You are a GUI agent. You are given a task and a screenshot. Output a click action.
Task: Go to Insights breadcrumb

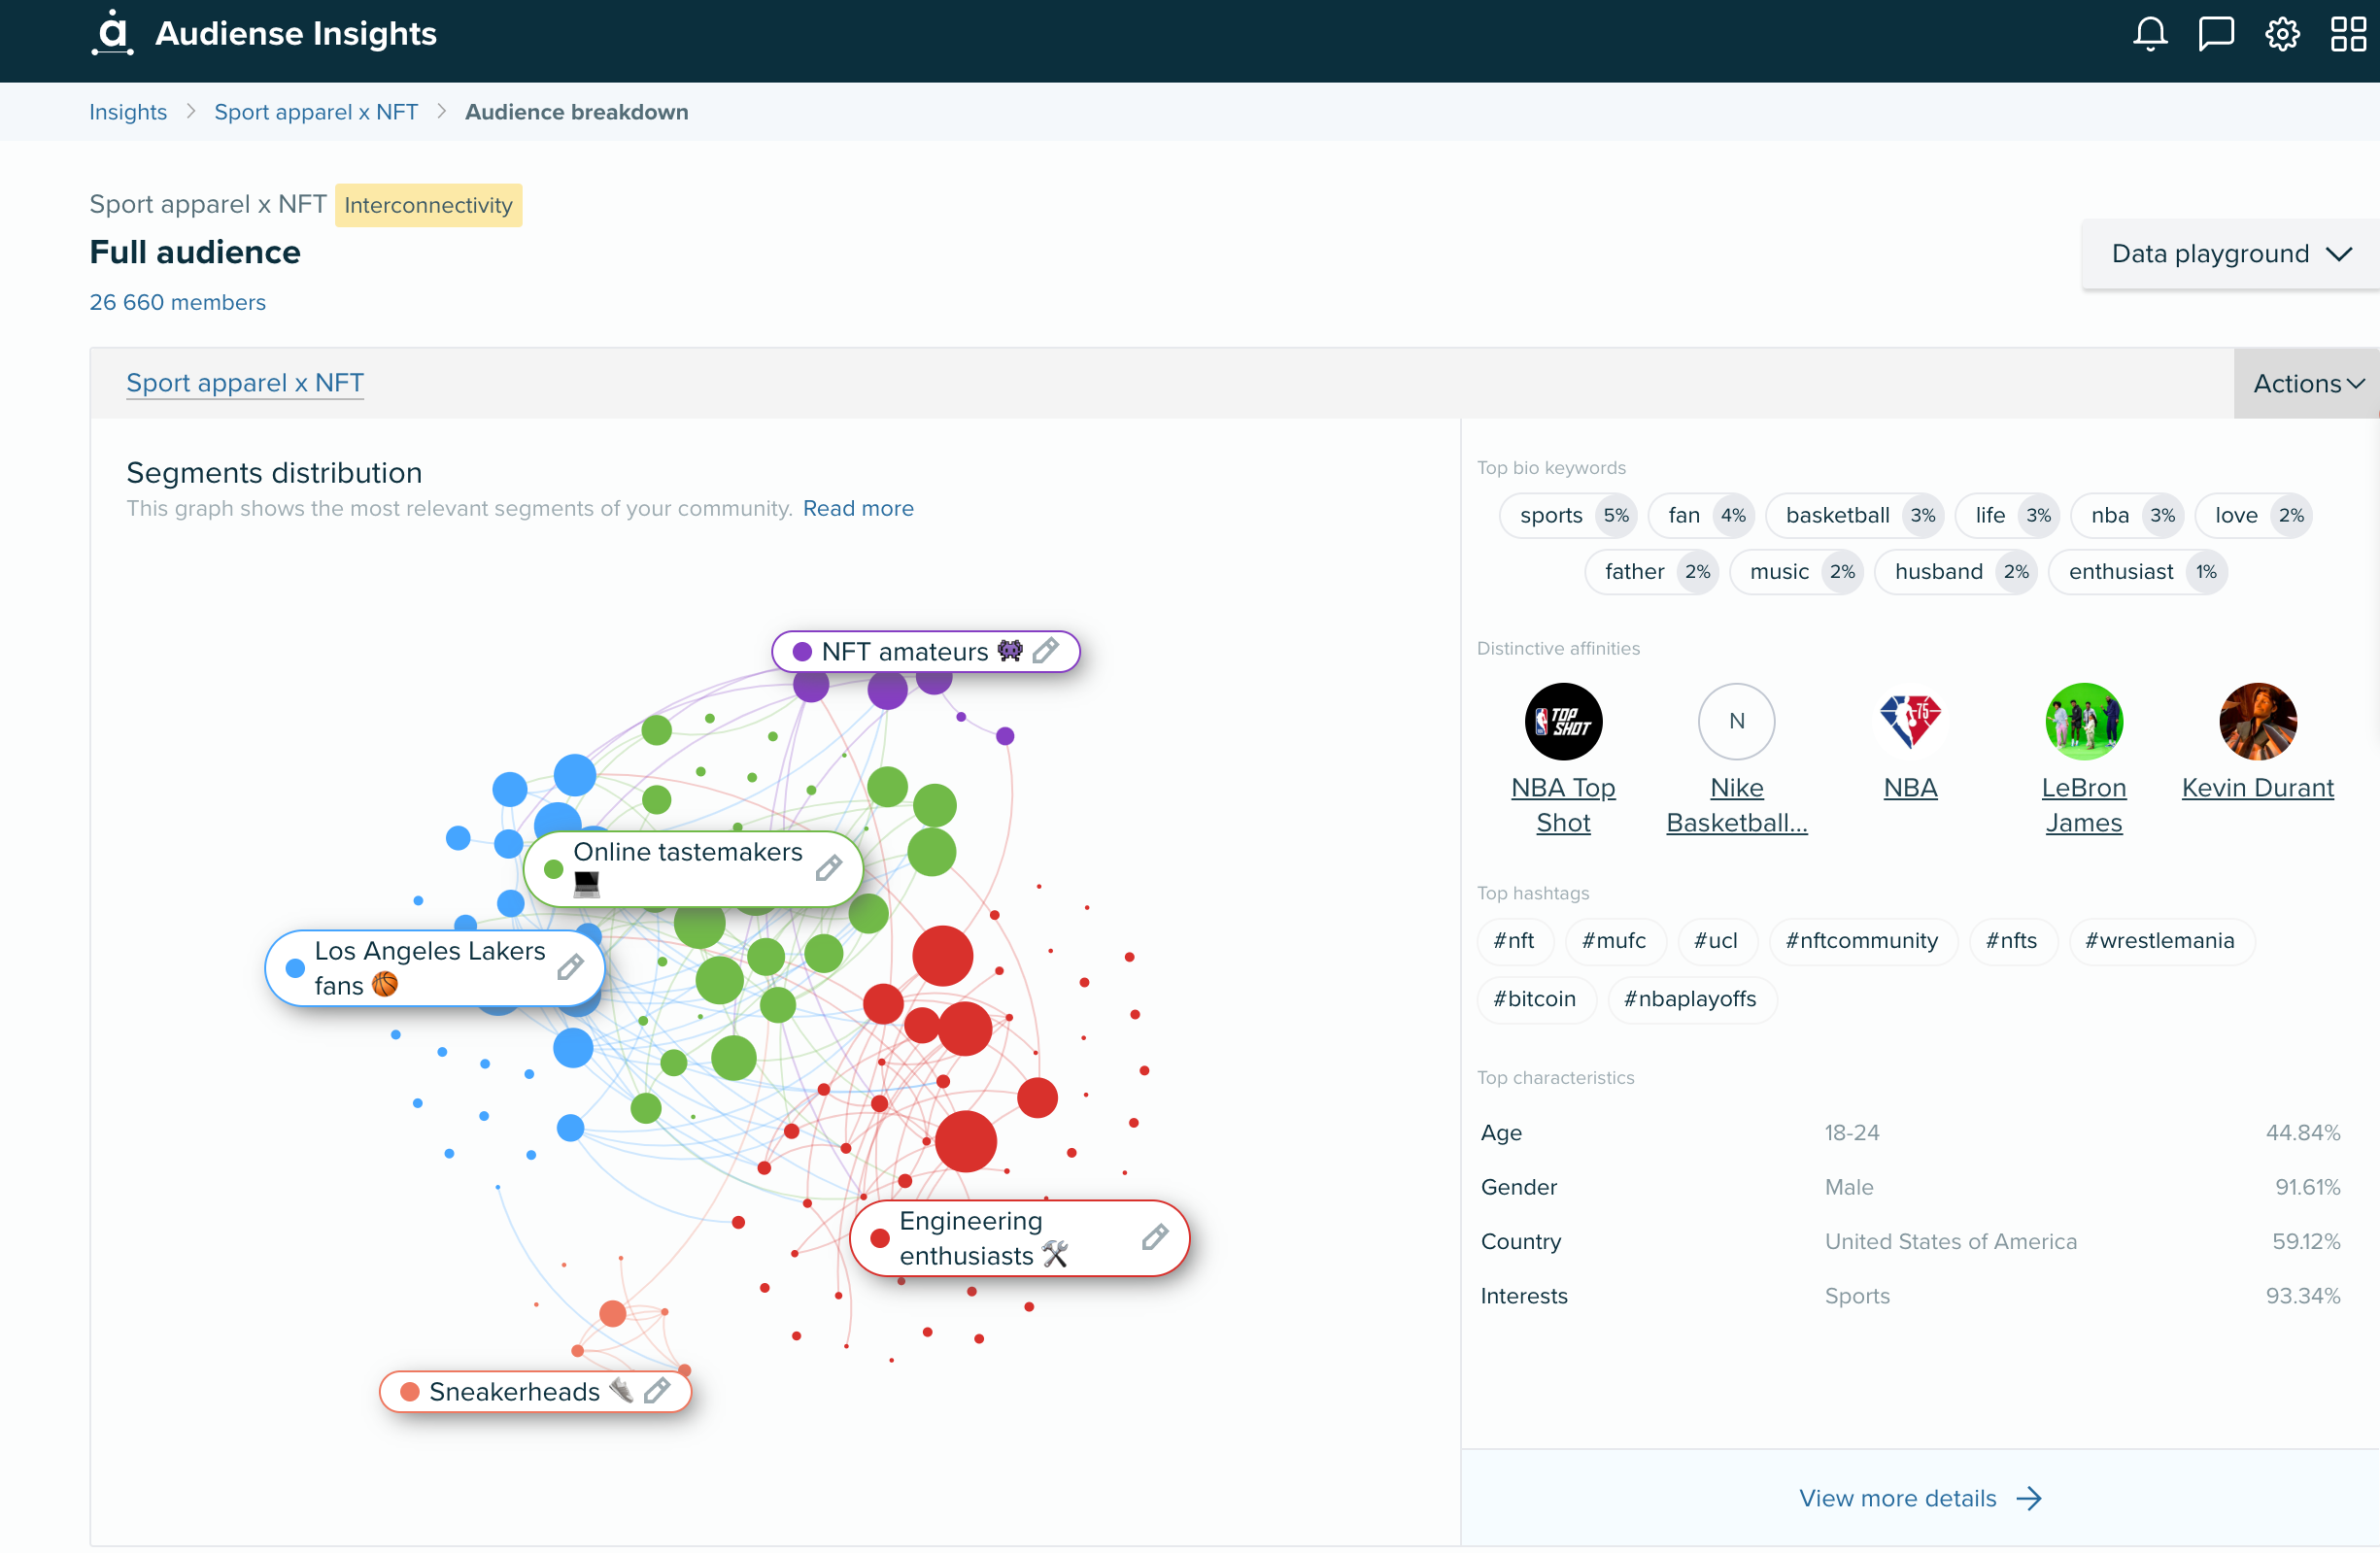tap(128, 112)
